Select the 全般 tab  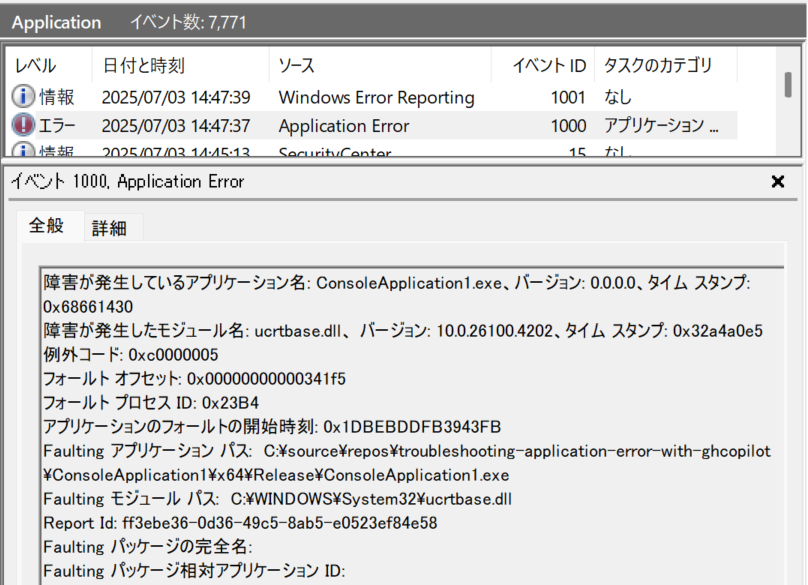pos(46,226)
